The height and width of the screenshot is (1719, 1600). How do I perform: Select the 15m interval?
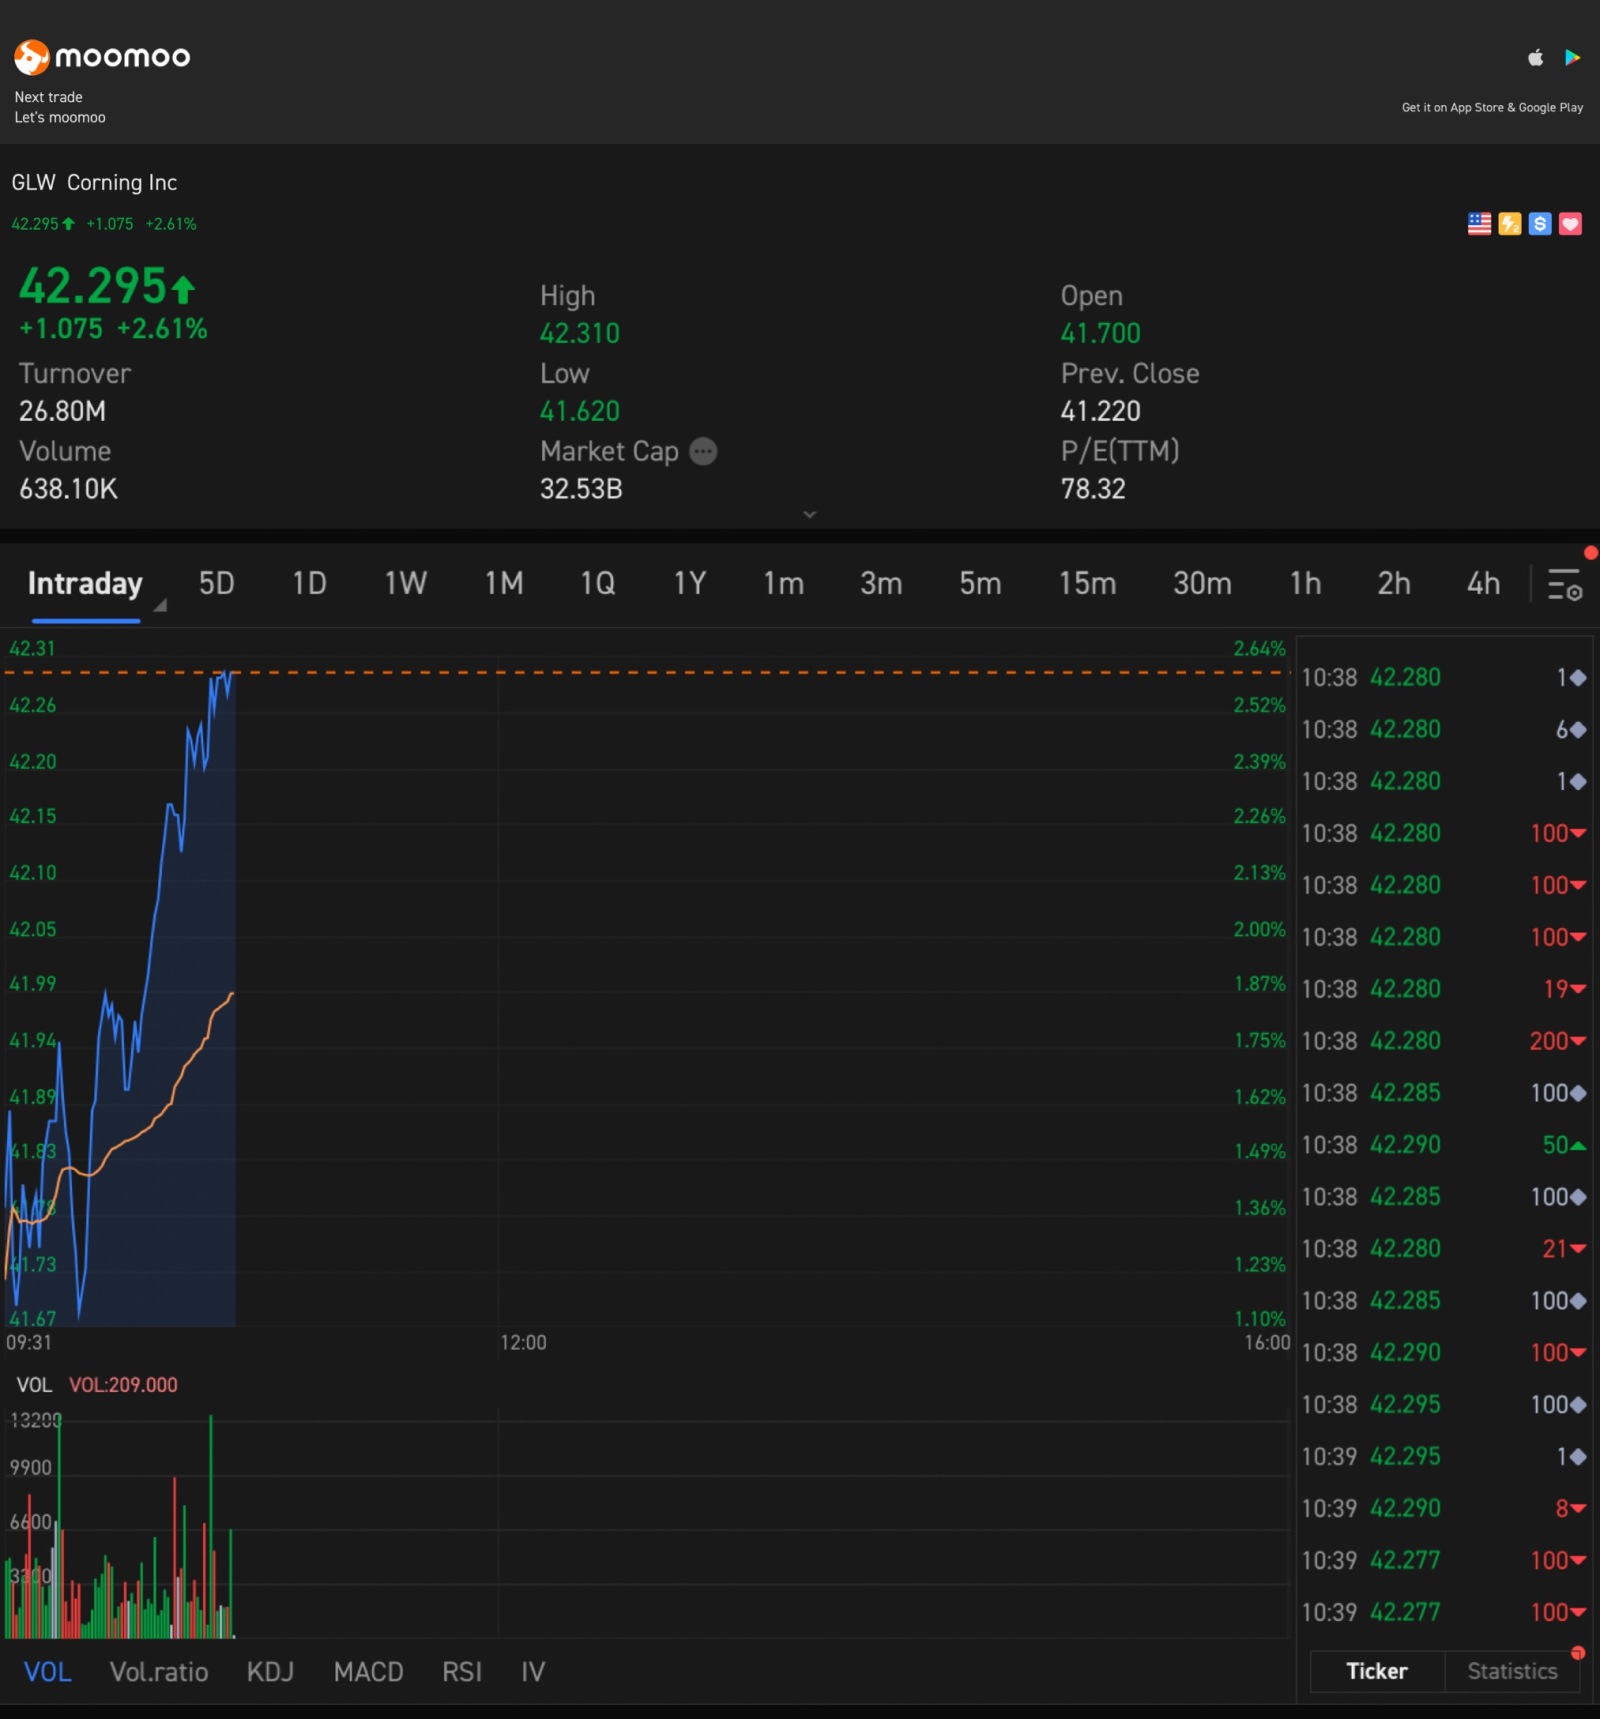(x=1087, y=583)
